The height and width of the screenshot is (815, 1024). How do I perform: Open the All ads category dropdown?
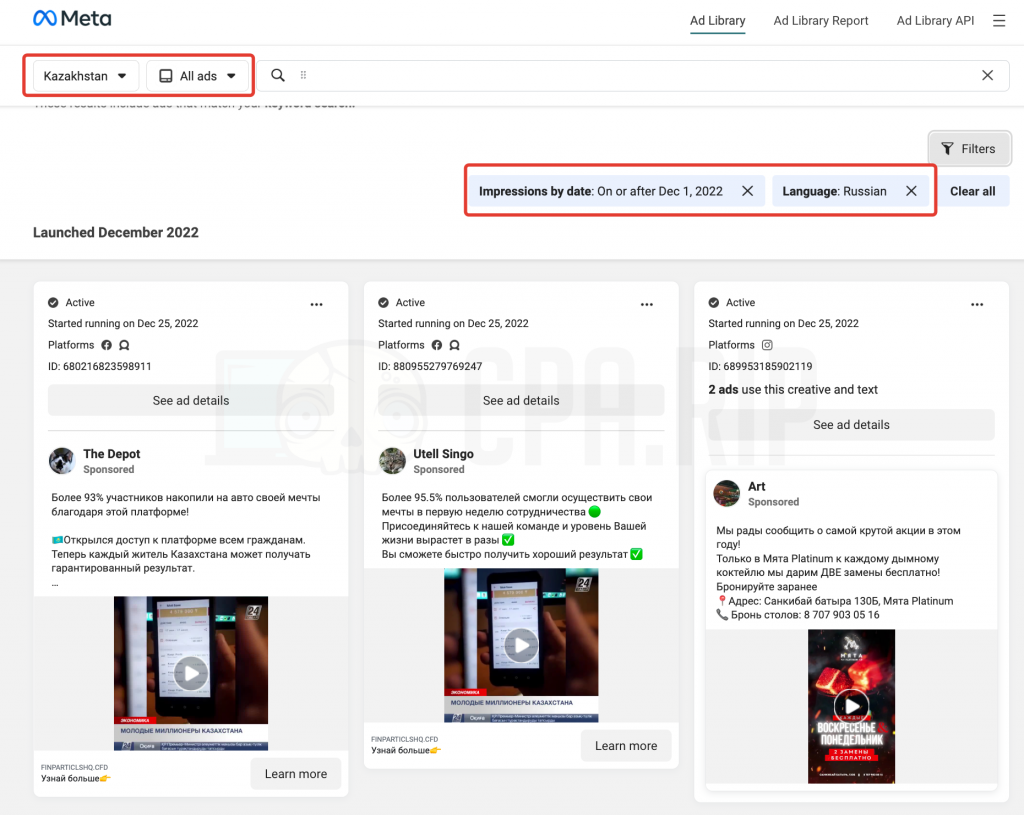point(198,76)
